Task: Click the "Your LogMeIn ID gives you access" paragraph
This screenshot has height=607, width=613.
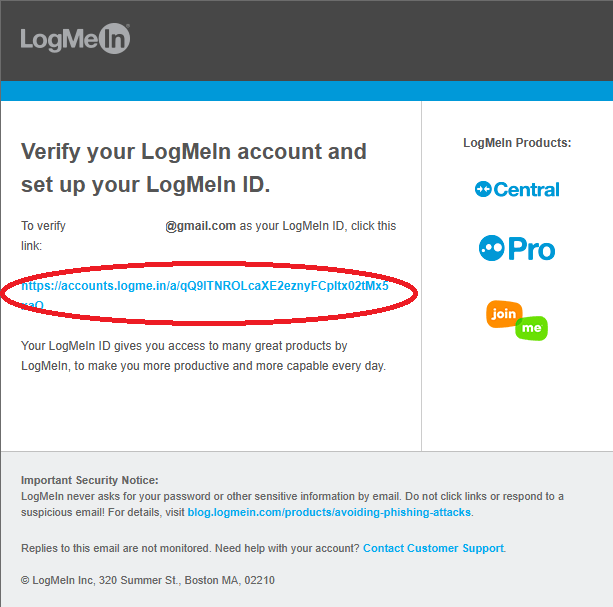Action: tap(203, 356)
